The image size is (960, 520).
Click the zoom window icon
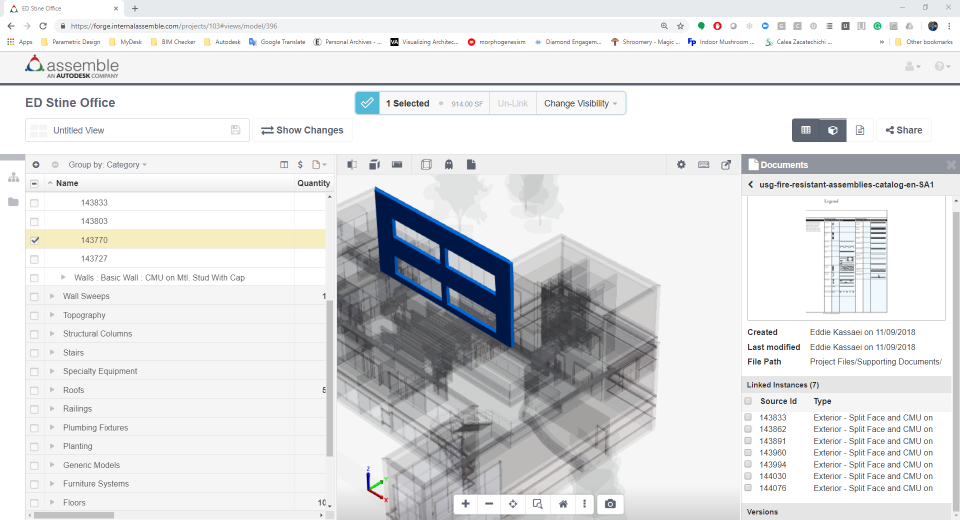point(538,504)
